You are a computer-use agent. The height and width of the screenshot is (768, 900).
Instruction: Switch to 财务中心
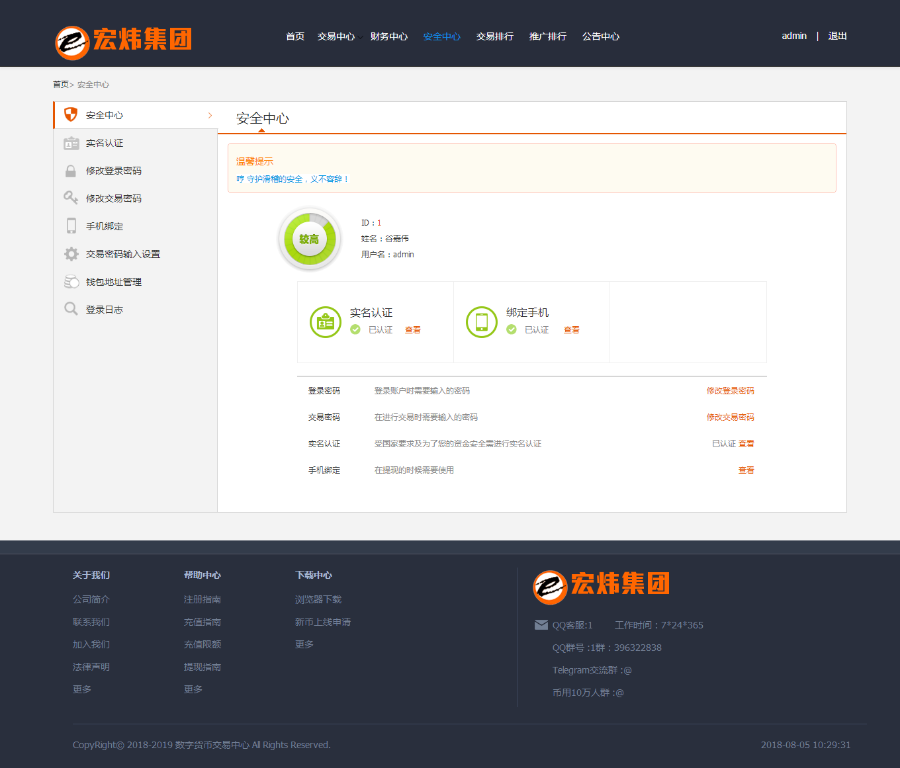(389, 35)
